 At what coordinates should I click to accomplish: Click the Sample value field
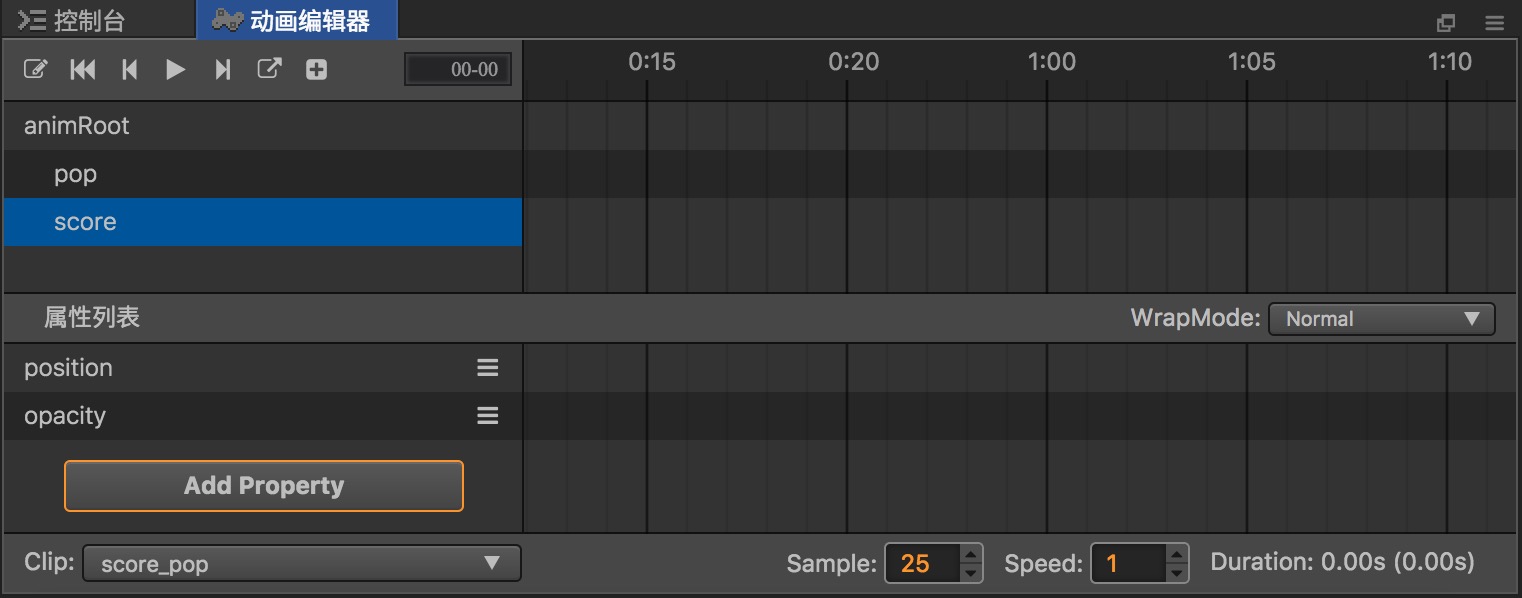click(x=920, y=563)
